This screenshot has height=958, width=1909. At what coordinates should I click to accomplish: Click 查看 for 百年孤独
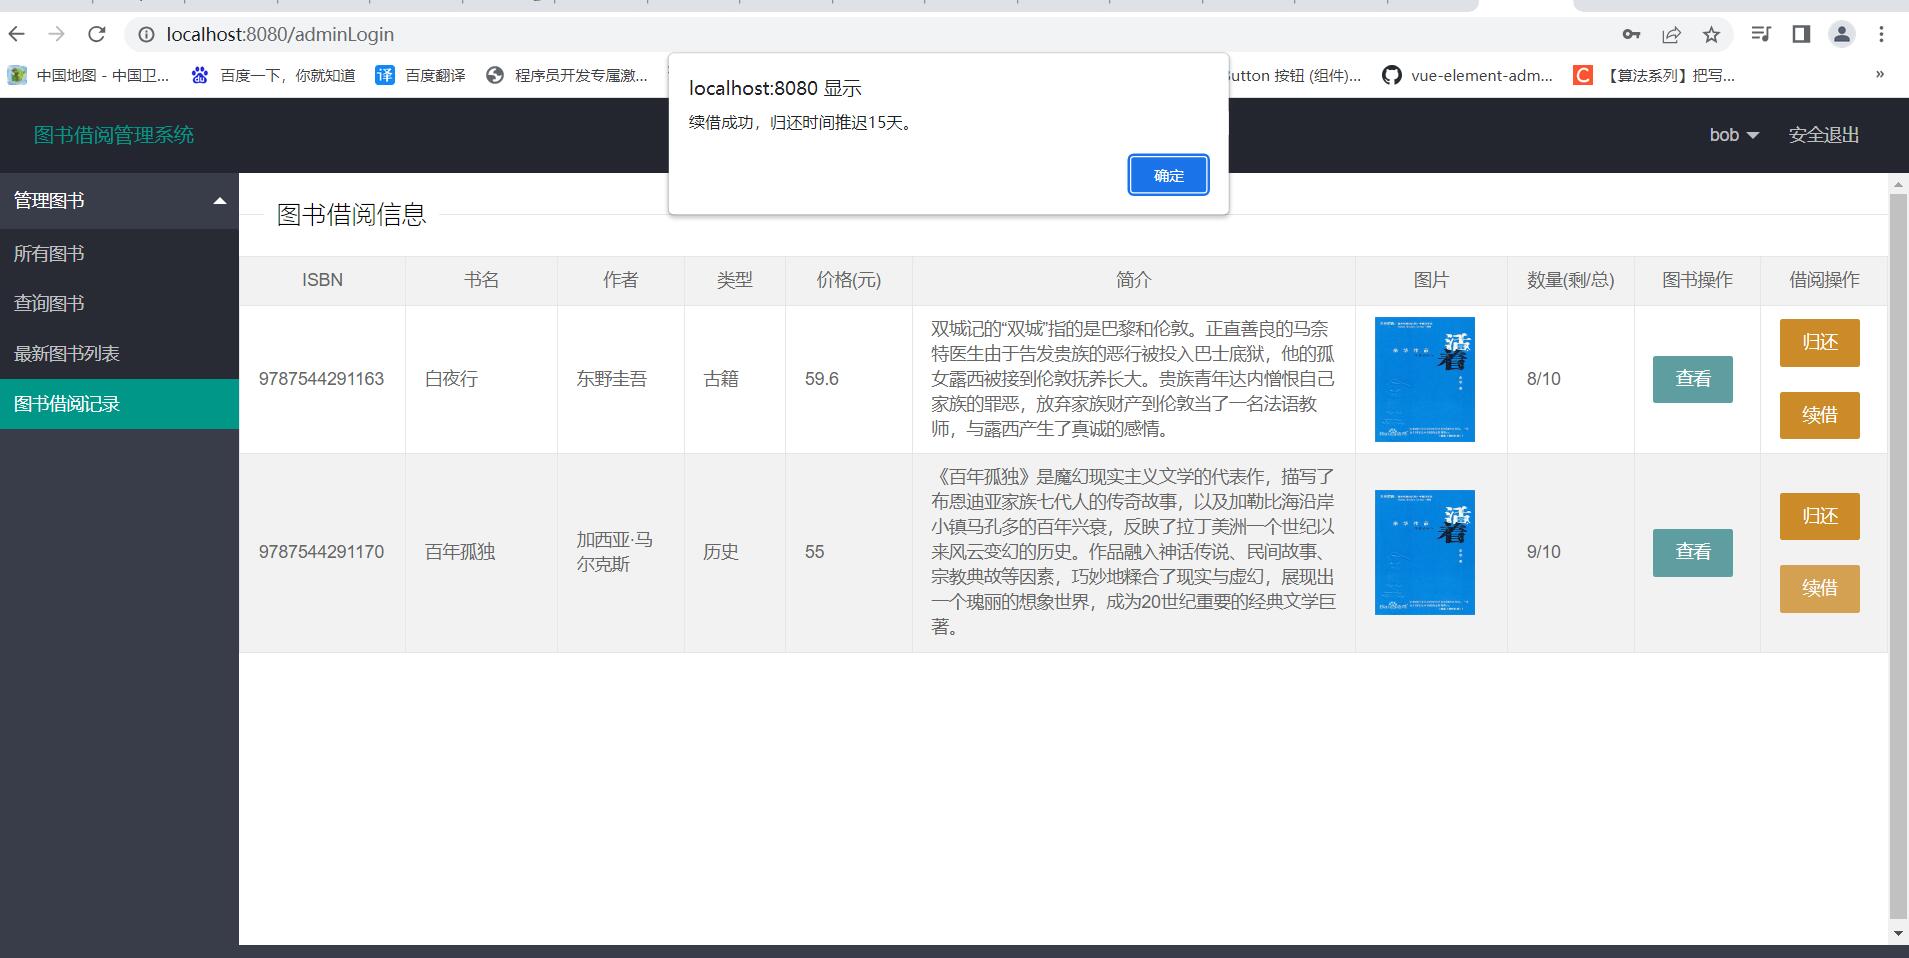coord(1692,552)
